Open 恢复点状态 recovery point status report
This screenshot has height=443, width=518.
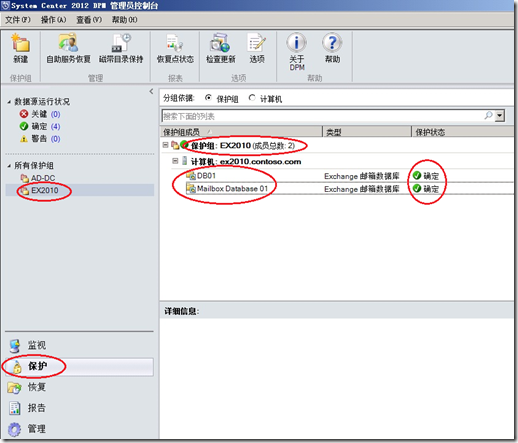coord(175,48)
